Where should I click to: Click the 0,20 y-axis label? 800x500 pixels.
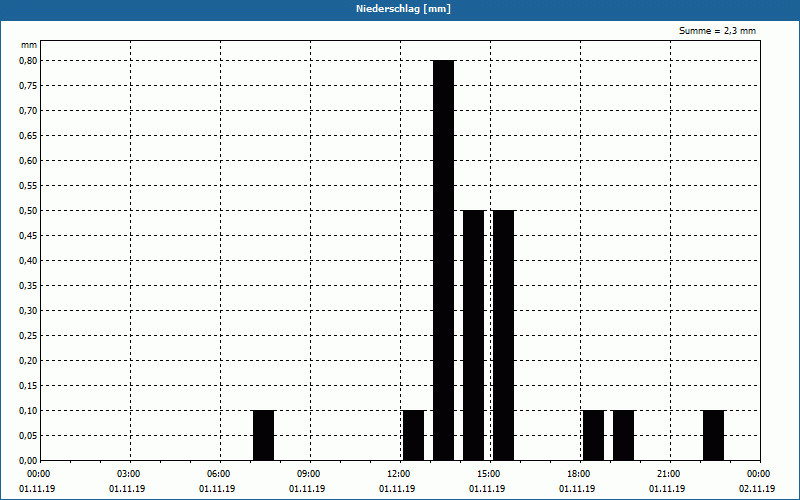pyautogui.click(x=28, y=361)
